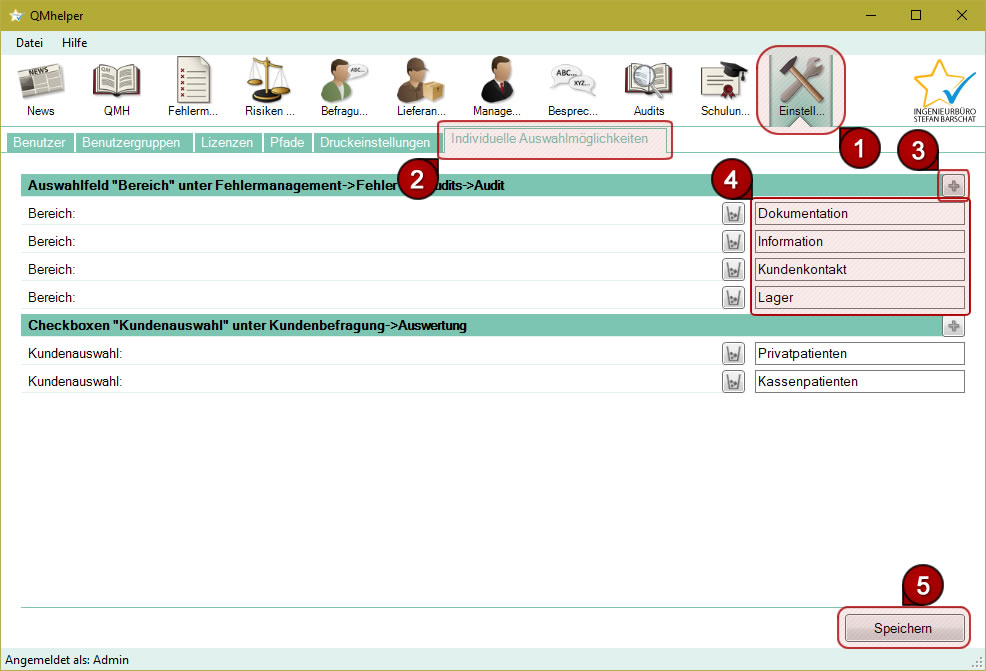986x671 pixels.
Task: Delete the Kassenpatienten entry with trash icon
Action: [x=733, y=382]
